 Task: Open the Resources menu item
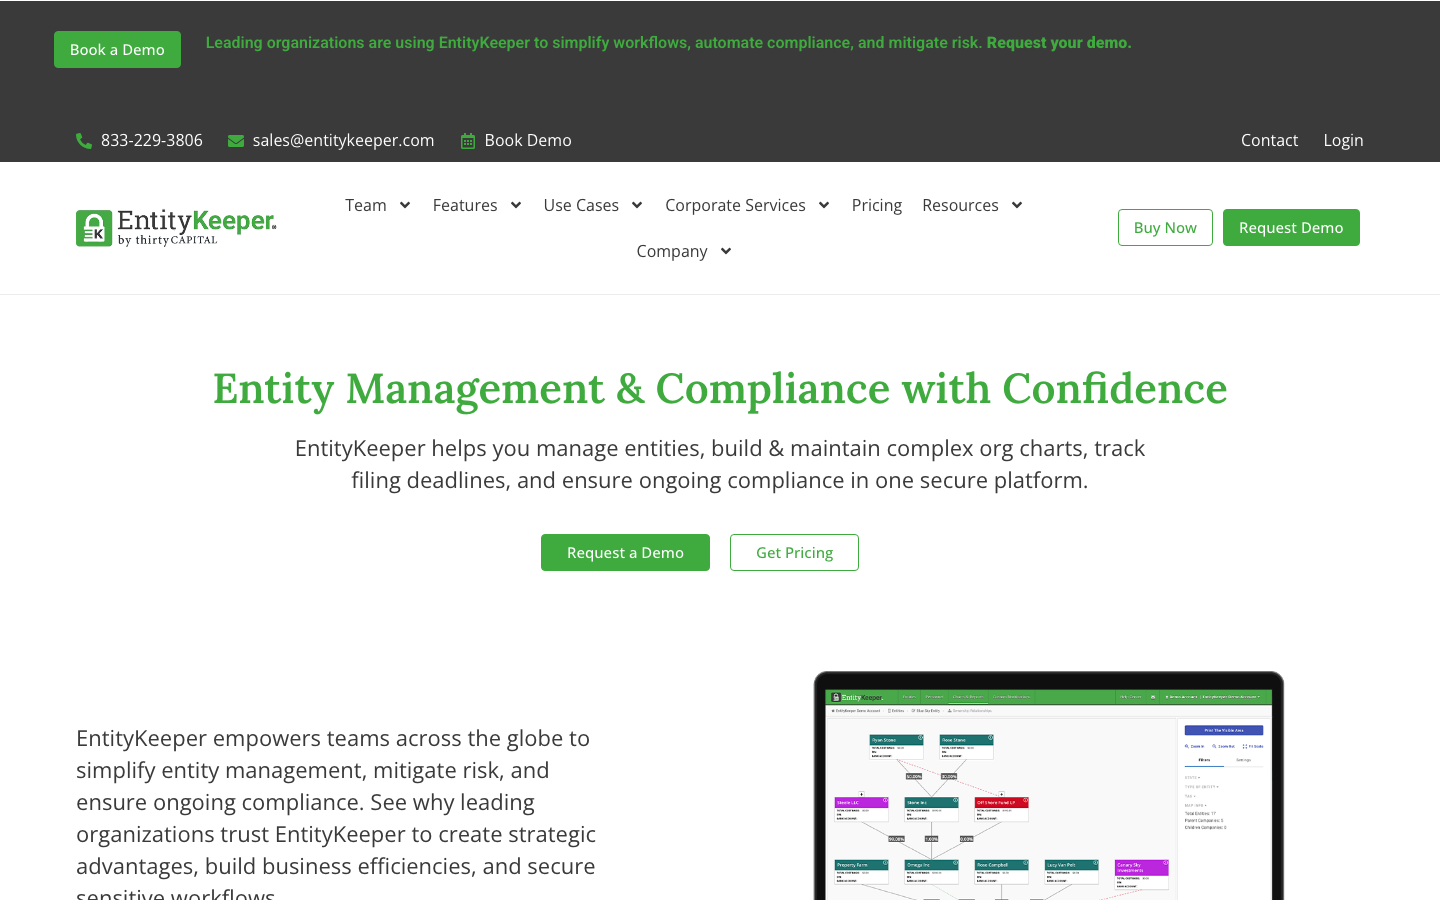coord(960,205)
